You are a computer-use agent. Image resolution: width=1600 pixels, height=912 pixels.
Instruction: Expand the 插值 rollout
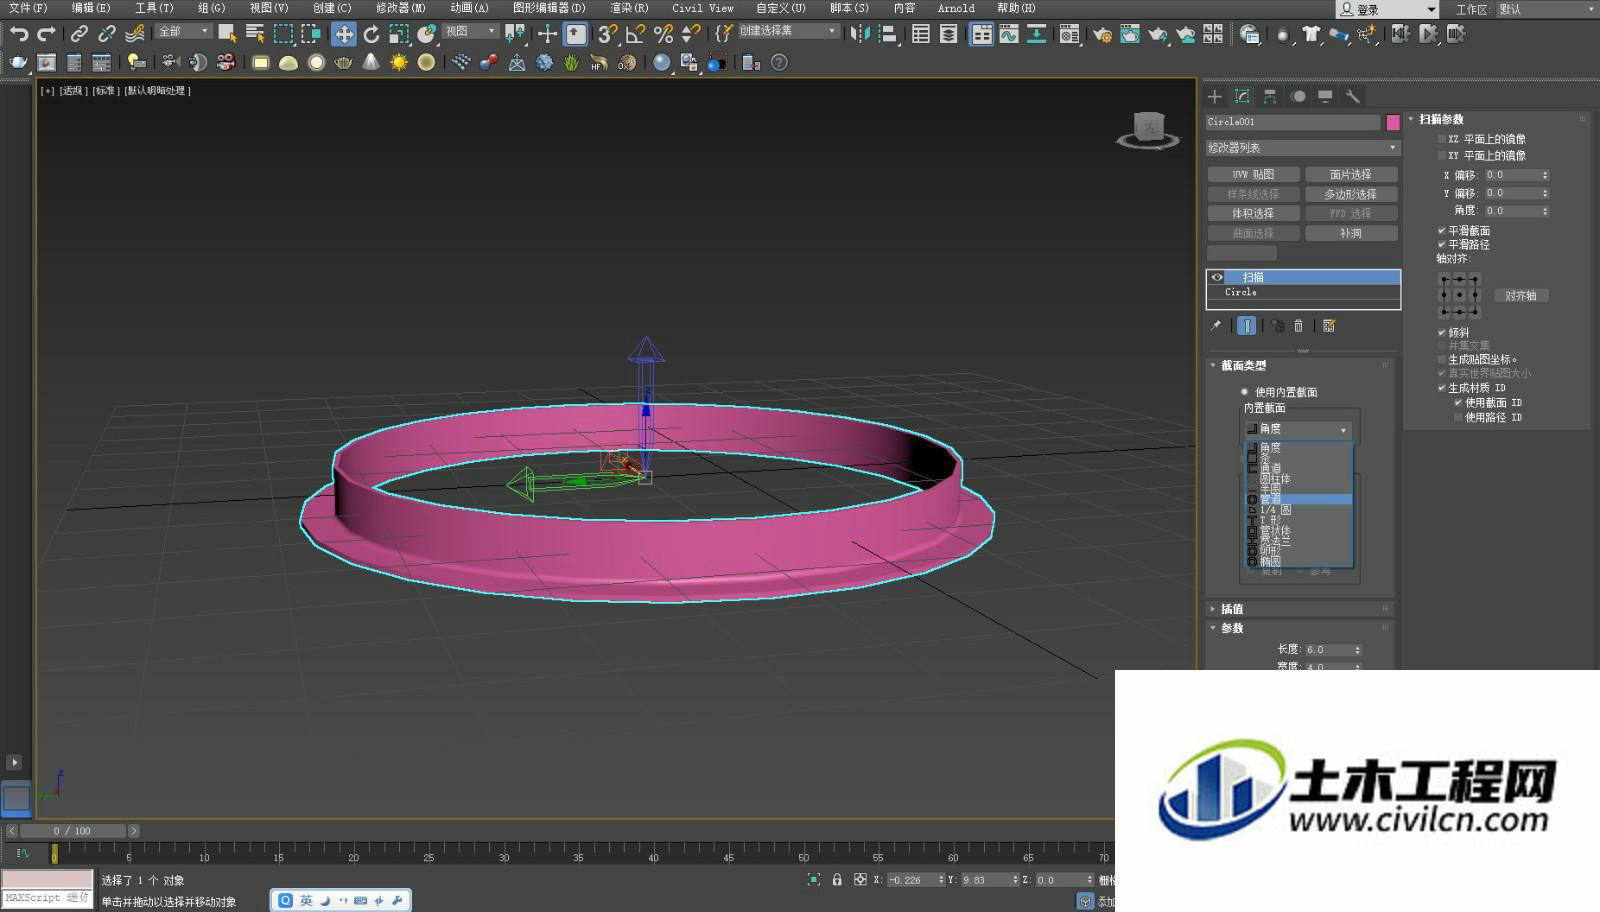coord(1232,608)
